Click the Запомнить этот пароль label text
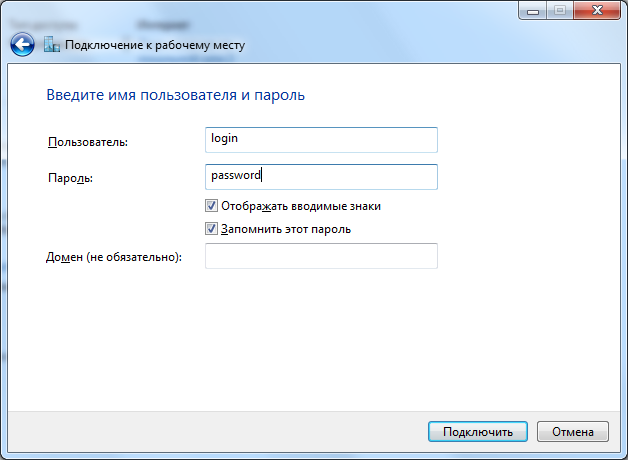The image size is (629, 462). pyautogui.click(x=285, y=229)
